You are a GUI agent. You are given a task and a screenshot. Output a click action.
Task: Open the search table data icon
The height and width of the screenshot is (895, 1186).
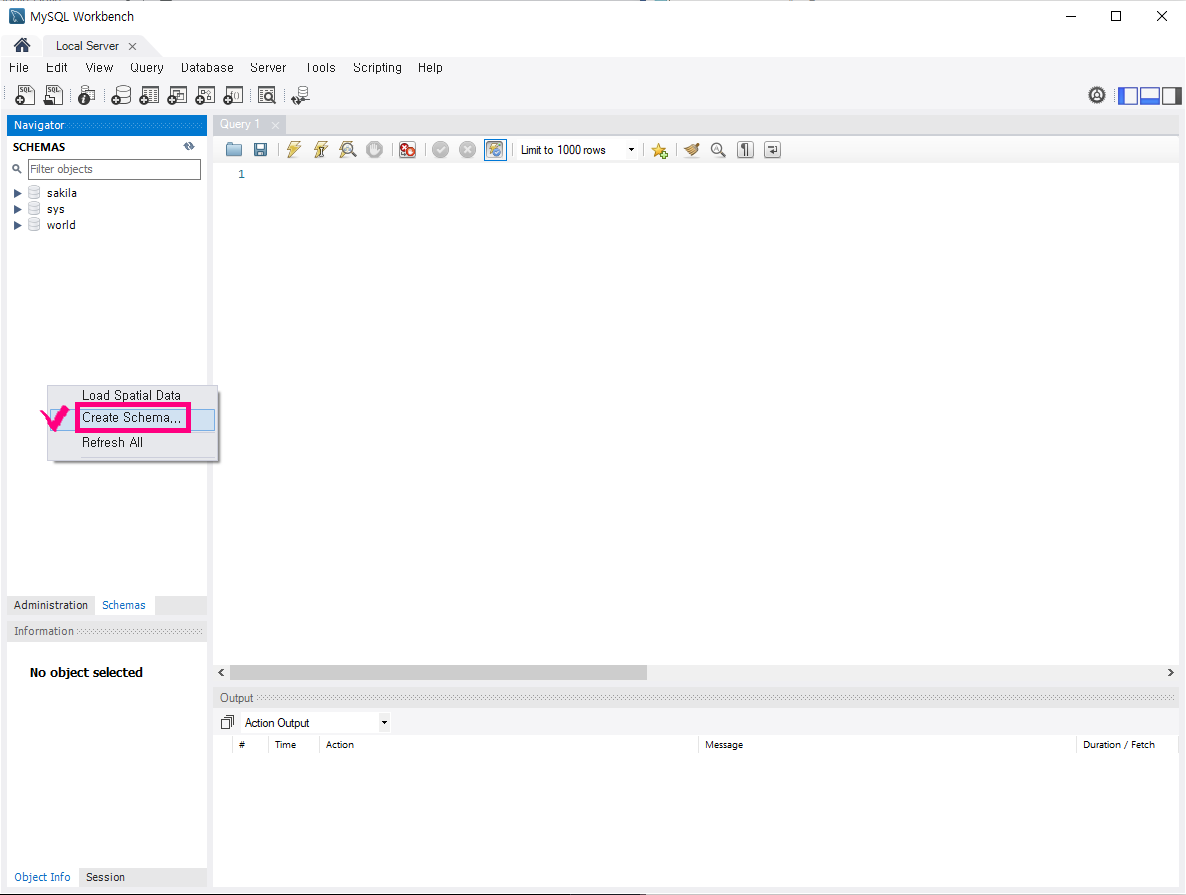[x=266, y=95]
